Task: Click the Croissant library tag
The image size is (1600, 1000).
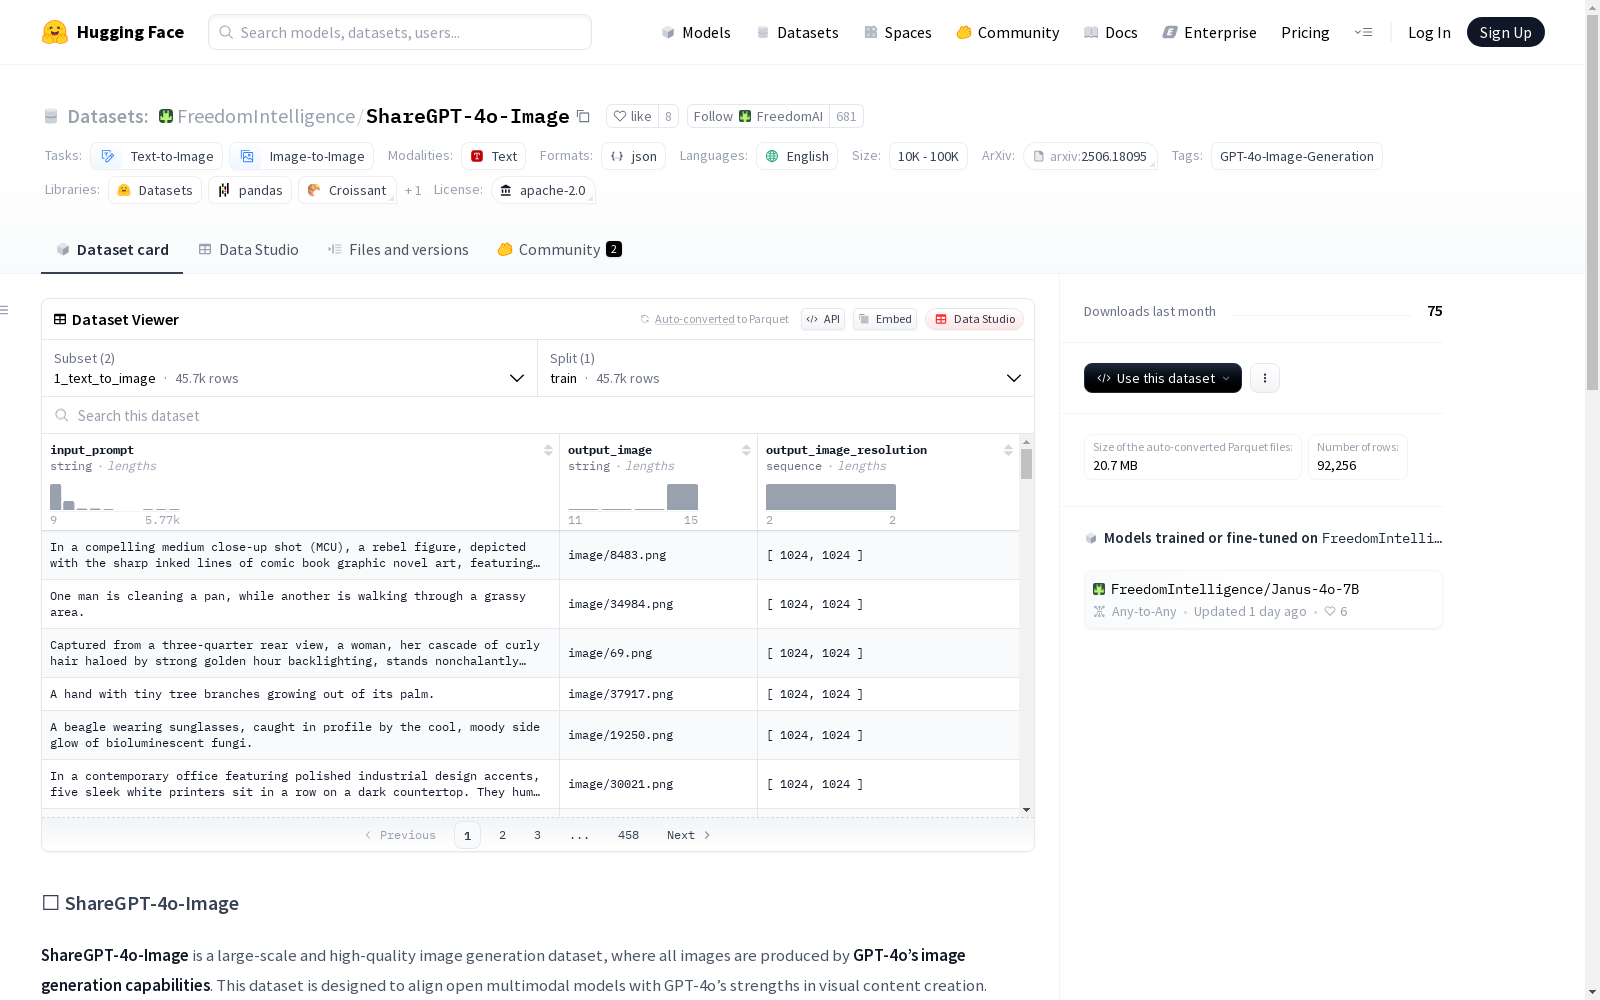Action: pos(347,190)
